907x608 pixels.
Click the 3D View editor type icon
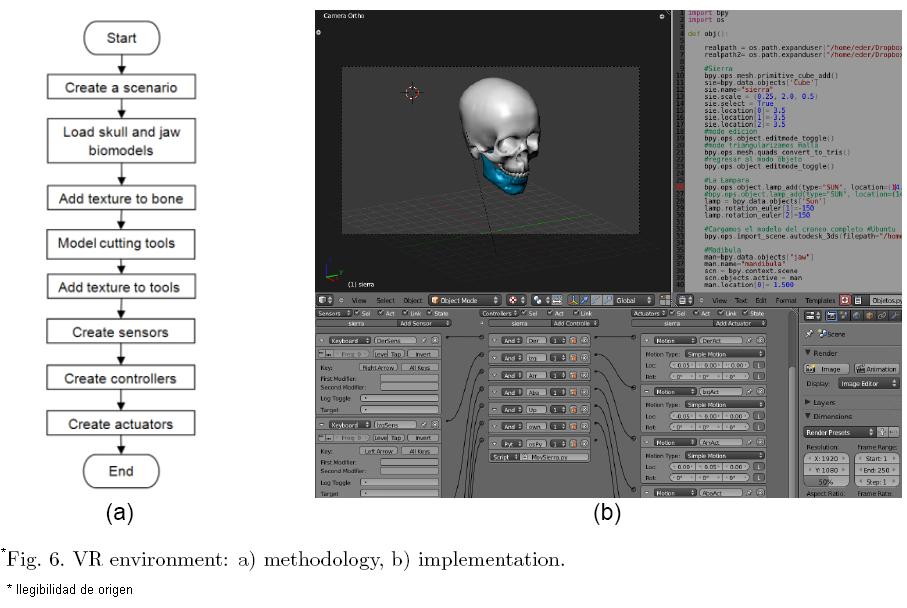(325, 299)
